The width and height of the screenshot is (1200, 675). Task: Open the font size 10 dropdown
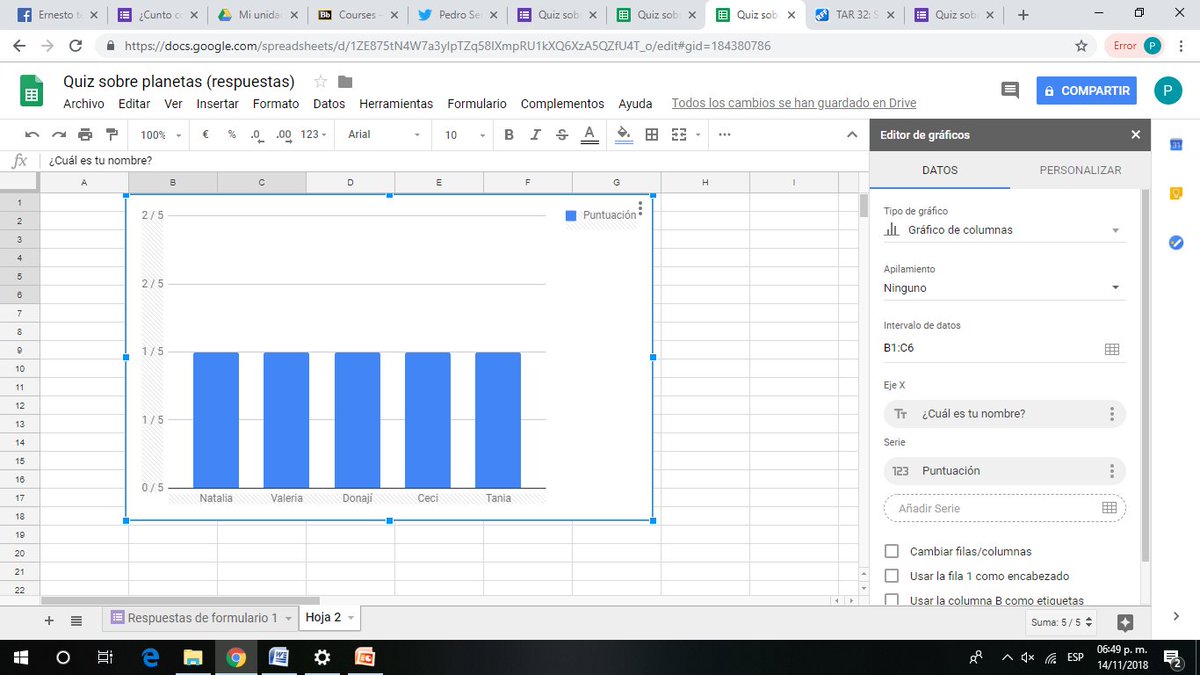[464, 135]
